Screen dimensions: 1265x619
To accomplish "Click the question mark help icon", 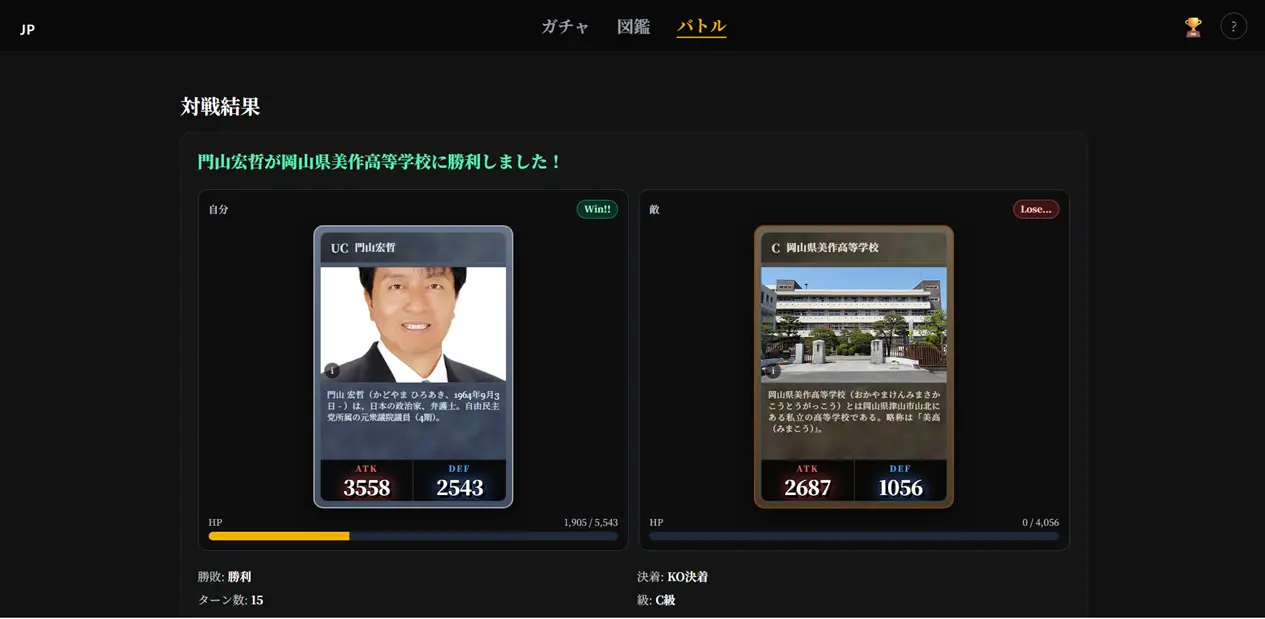I will tap(1233, 27).
